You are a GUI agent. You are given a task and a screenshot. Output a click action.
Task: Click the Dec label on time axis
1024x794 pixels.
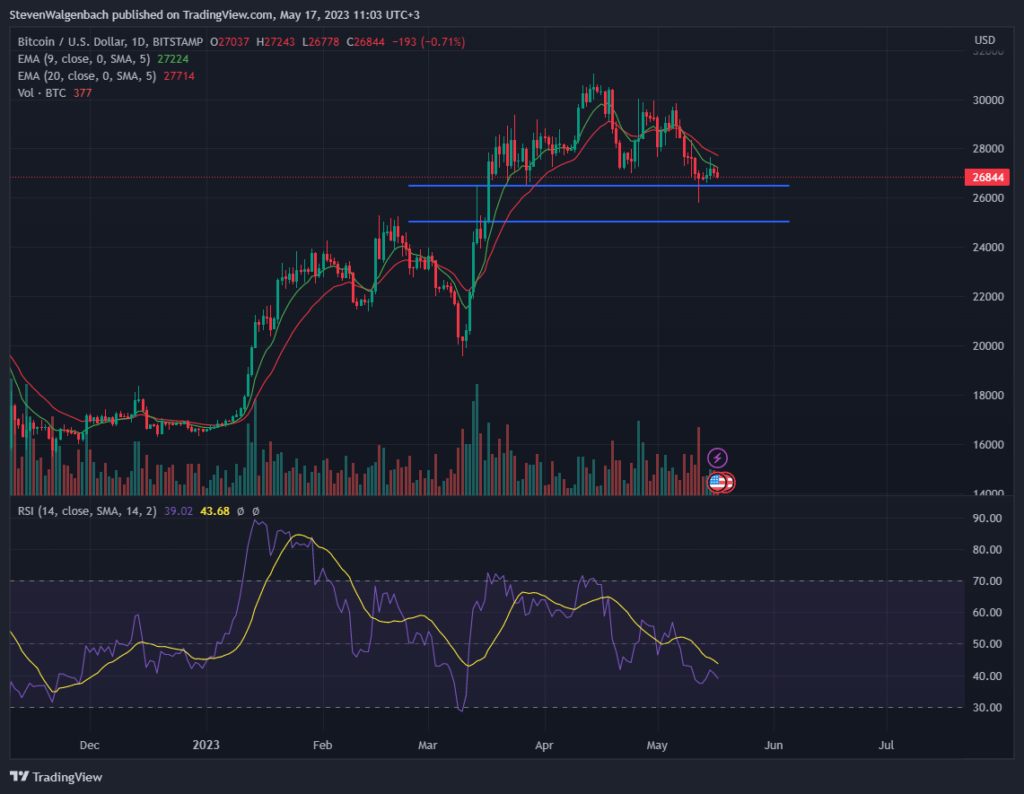point(89,745)
